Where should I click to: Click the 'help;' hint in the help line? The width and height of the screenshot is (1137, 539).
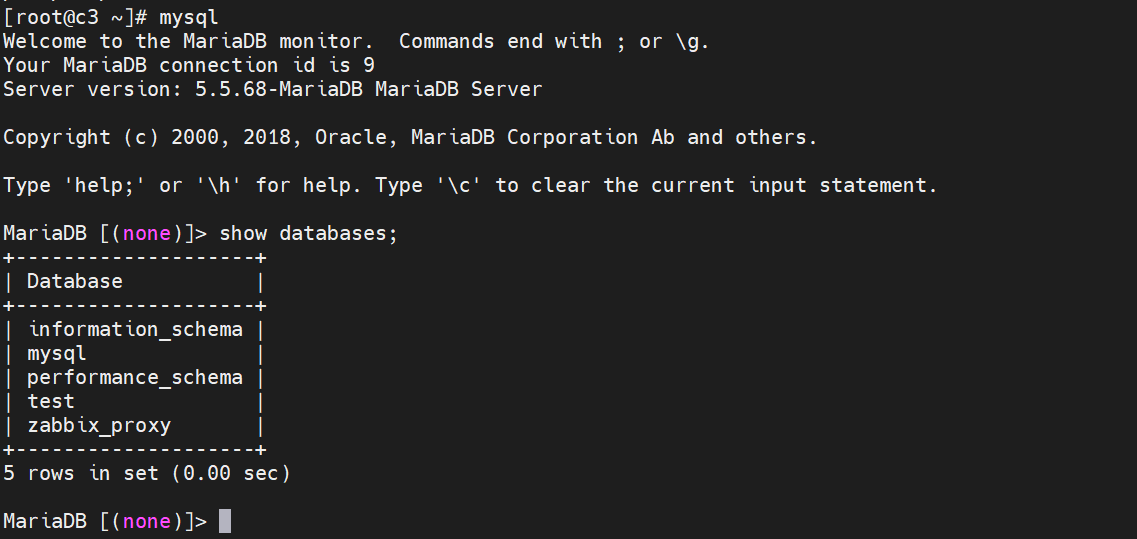pyautogui.click(x=105, y=185)
